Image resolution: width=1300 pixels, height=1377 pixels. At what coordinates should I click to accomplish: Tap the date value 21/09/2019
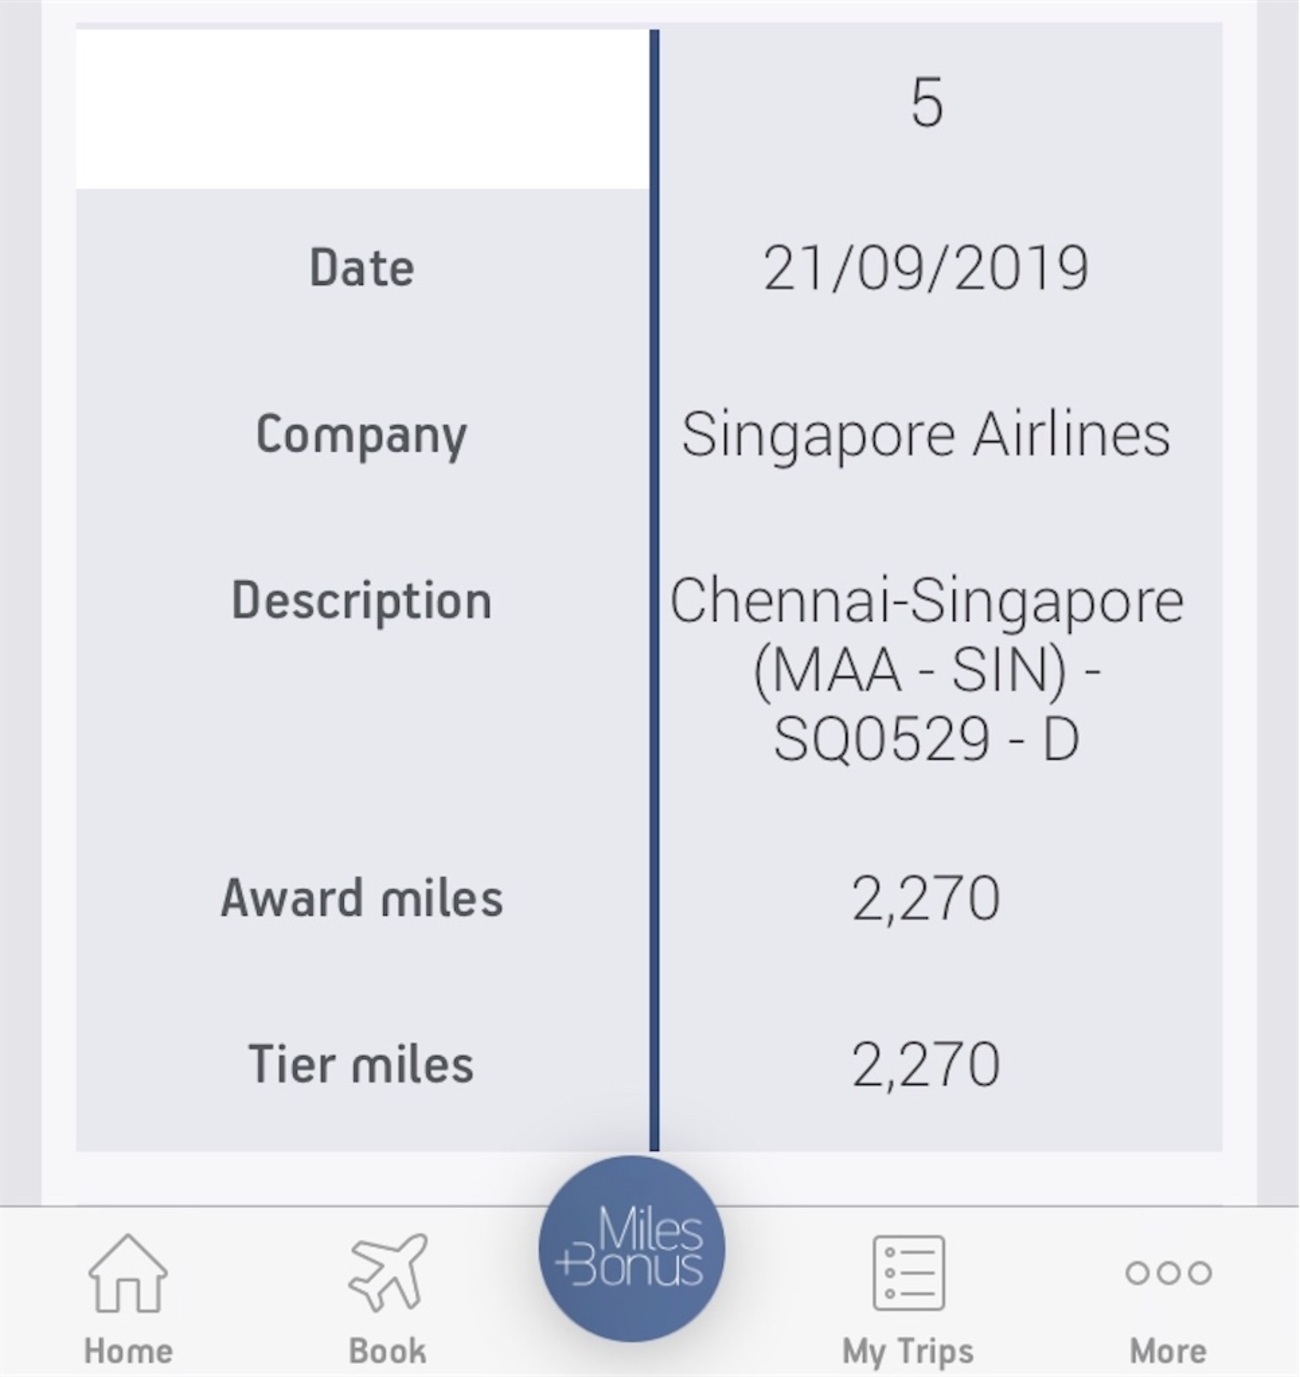tap(926, 268)
